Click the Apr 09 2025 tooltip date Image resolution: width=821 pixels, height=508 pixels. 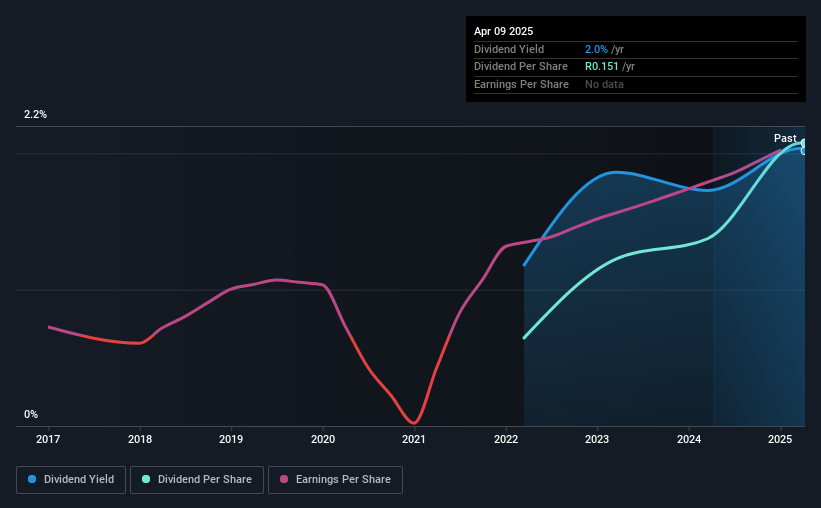click(503, 31)
